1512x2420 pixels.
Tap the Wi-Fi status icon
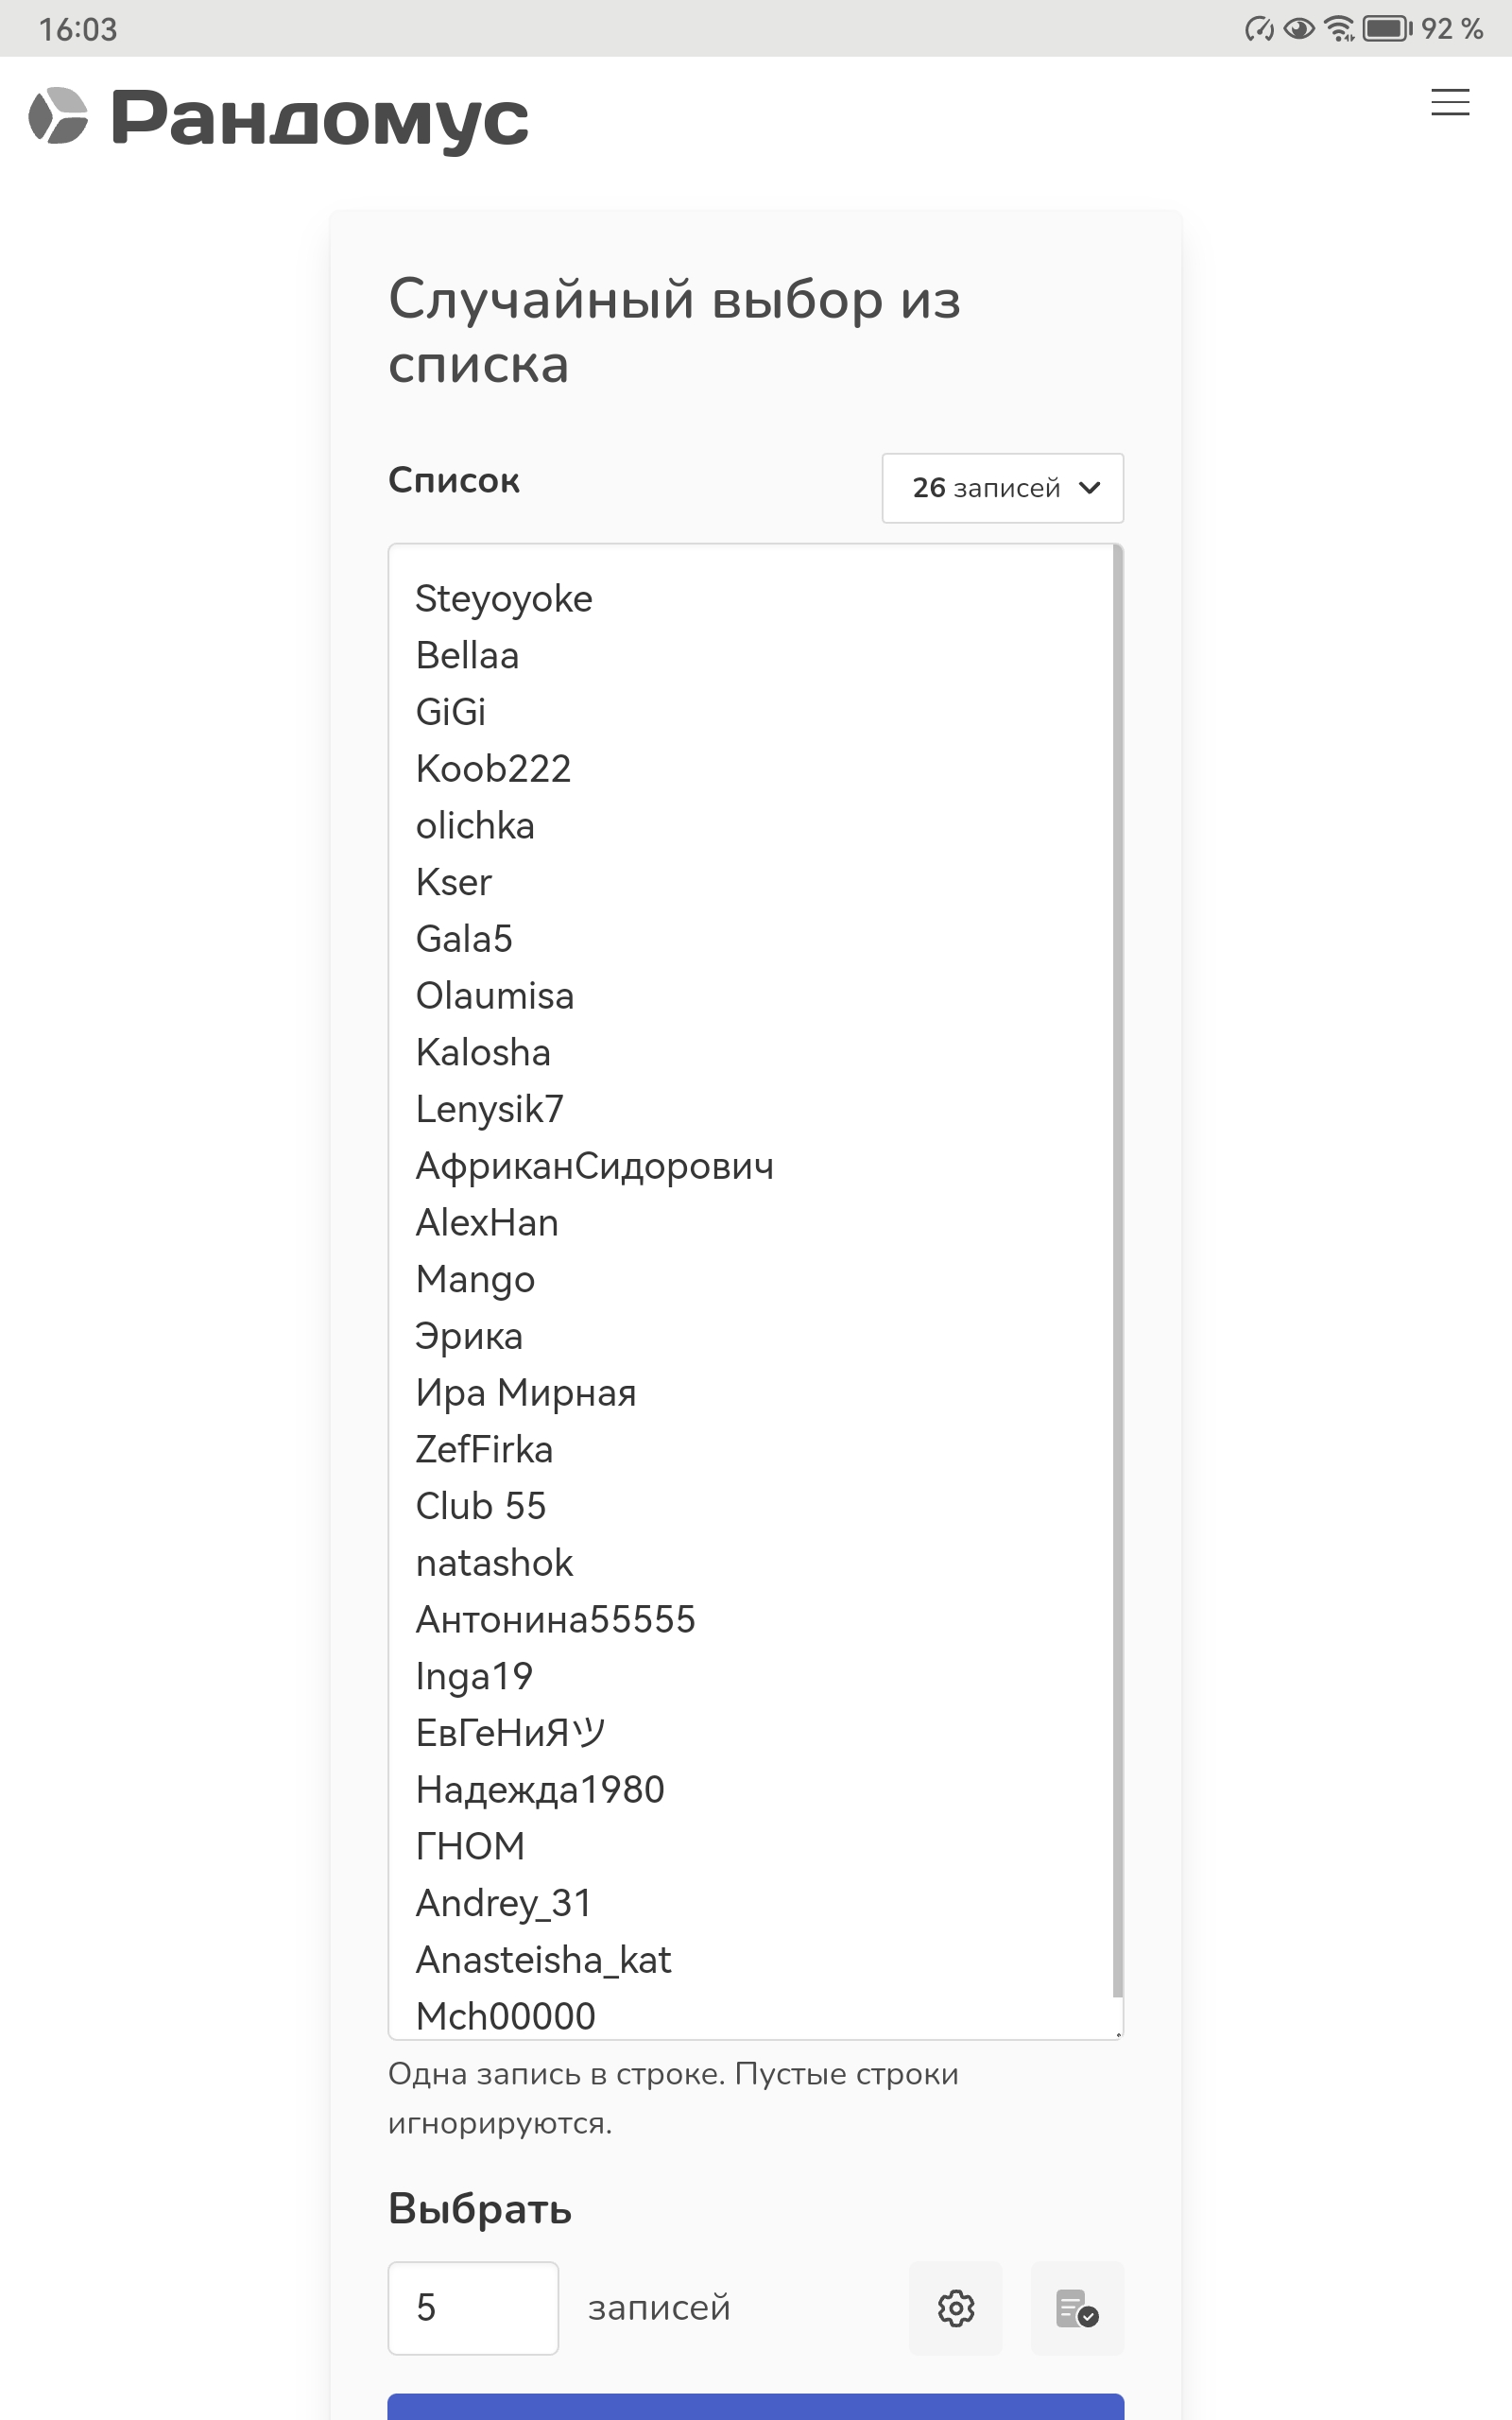click(x=1339, y=28)
